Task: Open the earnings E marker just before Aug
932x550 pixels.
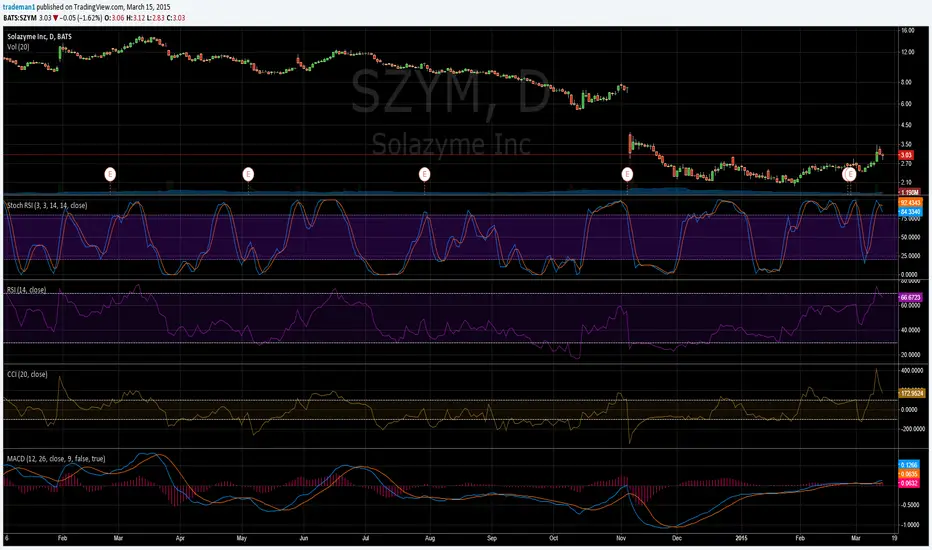Action: click(424, 174)
